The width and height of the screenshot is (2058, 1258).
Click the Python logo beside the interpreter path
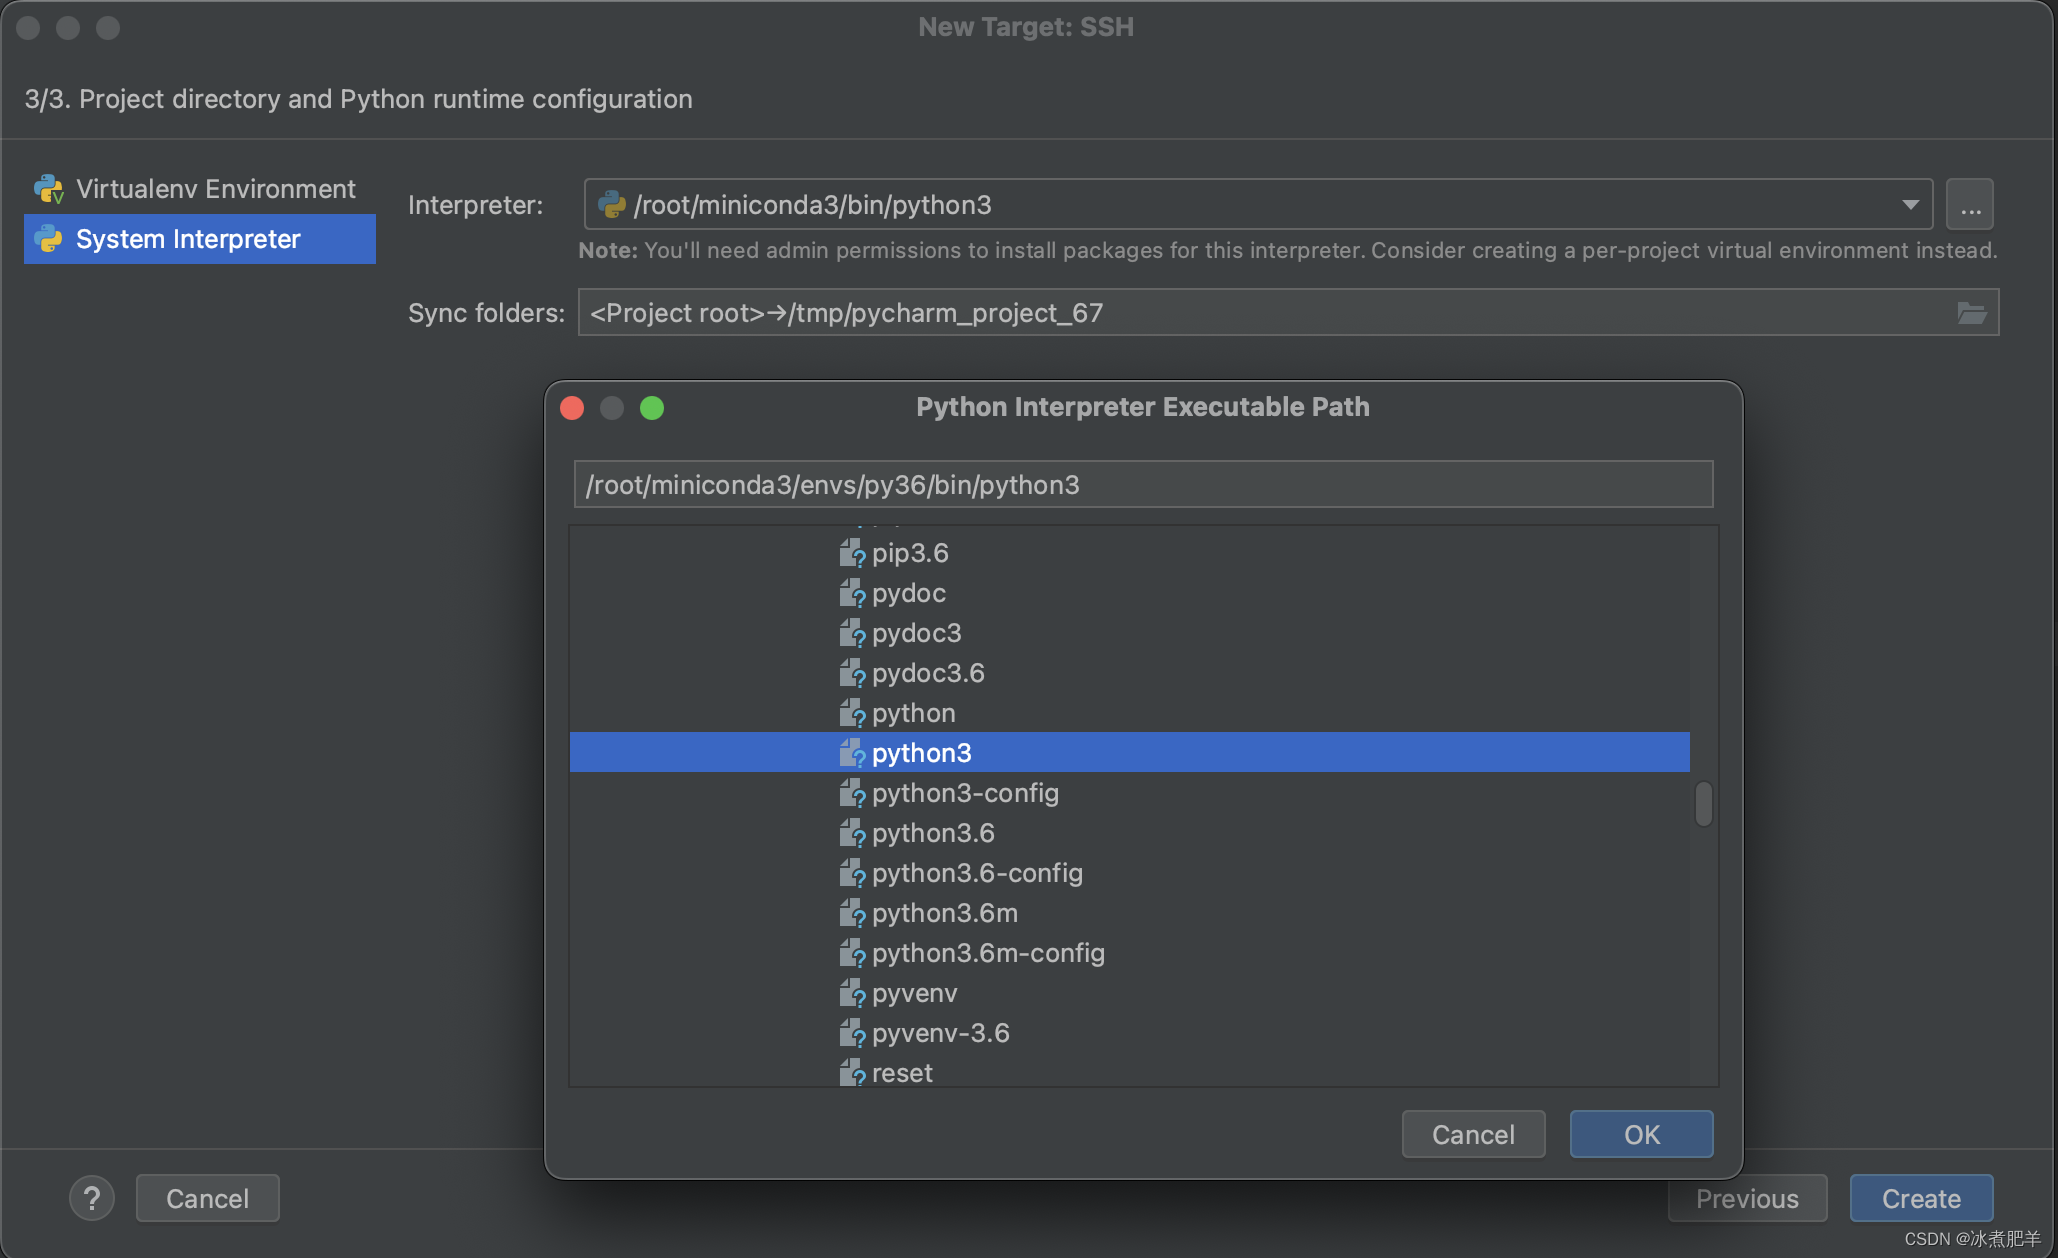click(x=612, y=204)
